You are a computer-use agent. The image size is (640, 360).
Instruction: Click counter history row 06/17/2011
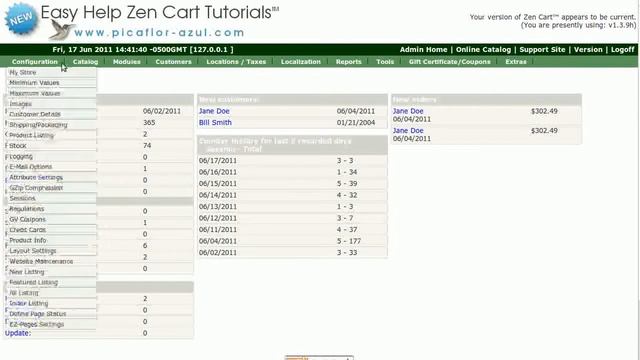292,161
